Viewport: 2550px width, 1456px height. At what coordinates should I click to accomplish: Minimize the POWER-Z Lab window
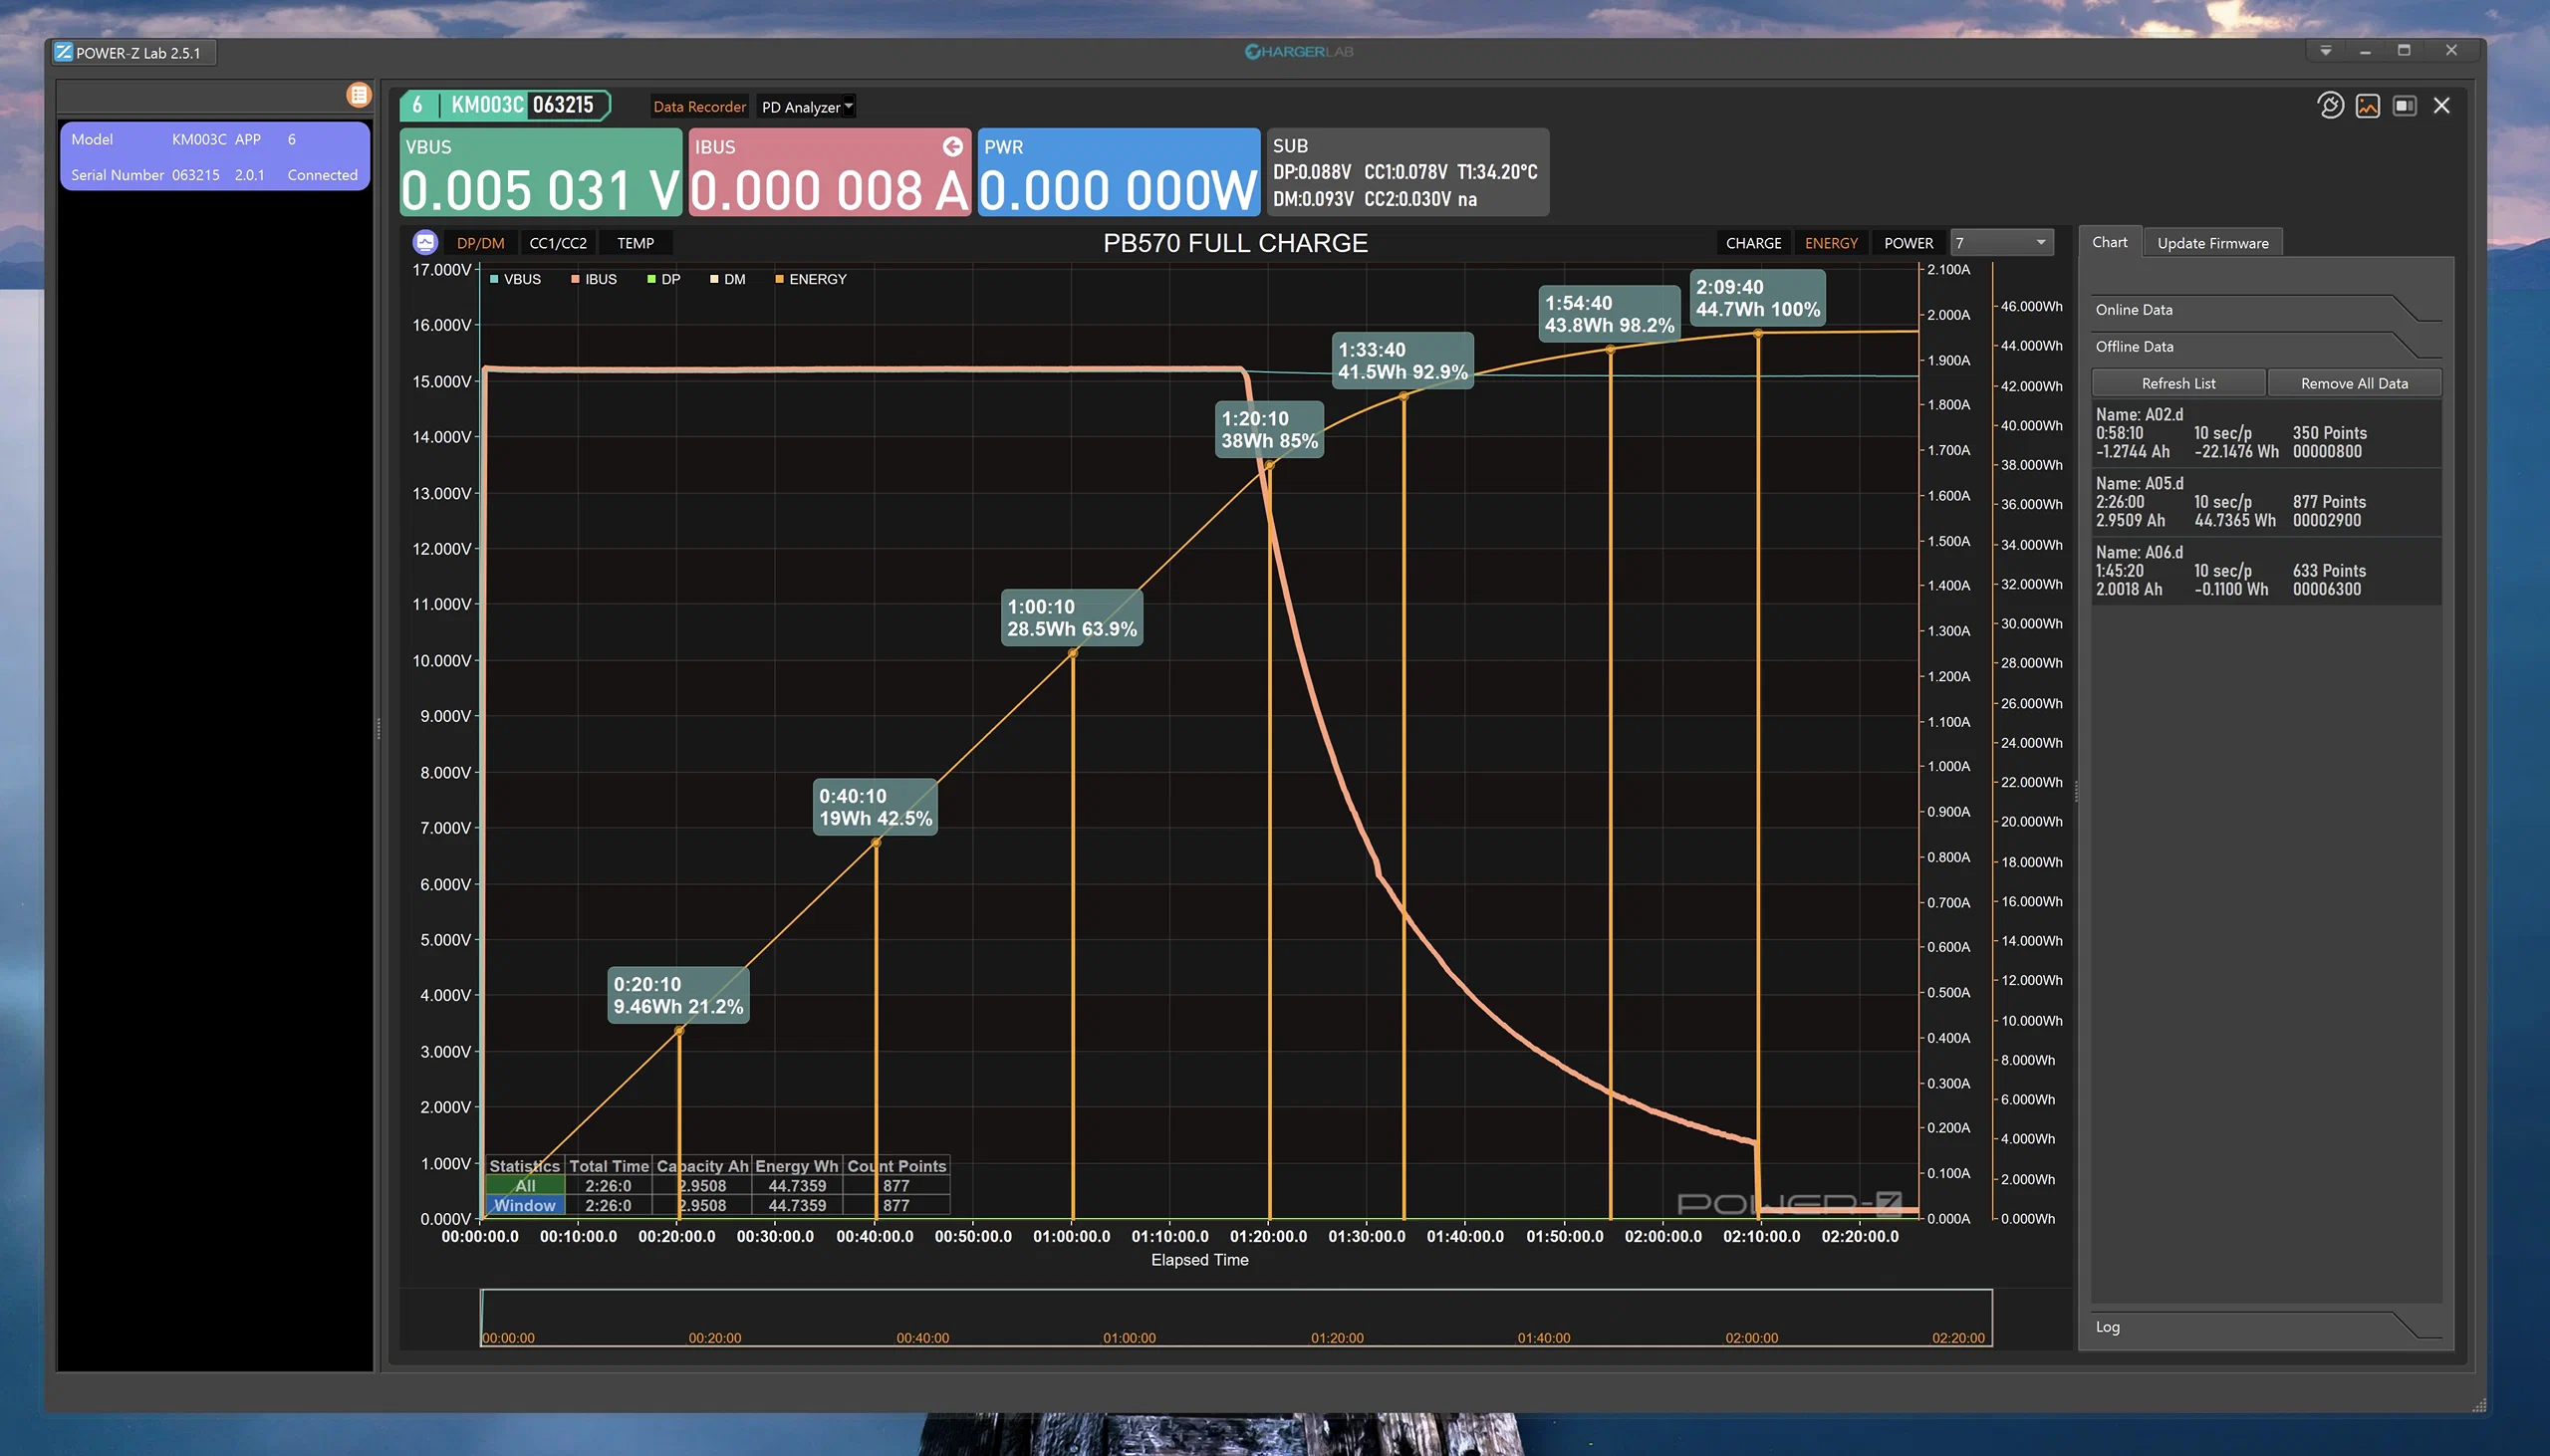point(2365,50)
